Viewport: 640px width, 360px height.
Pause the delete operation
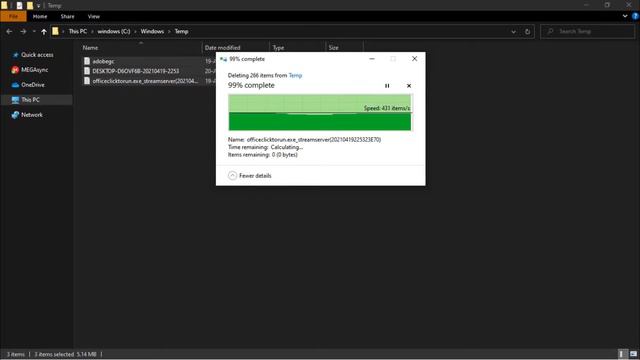pos(387,86)
